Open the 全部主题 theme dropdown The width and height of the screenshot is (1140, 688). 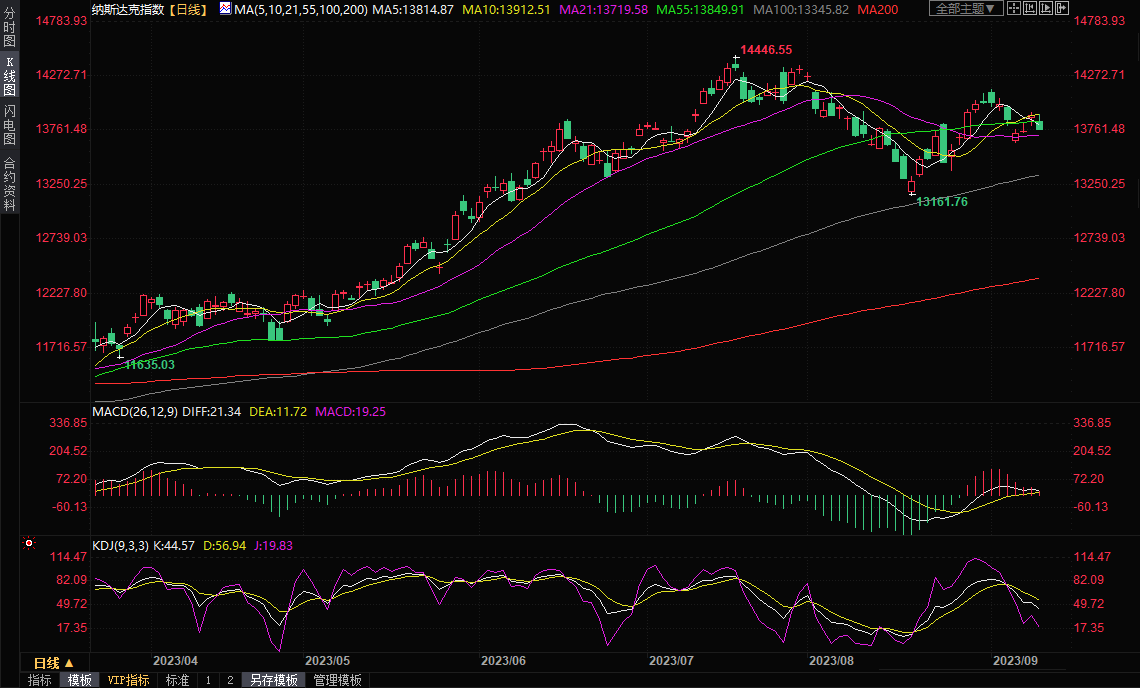point(966,8)
